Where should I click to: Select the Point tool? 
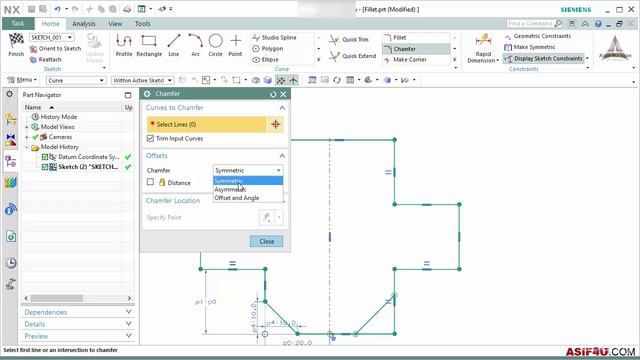[x=235, y=45]
